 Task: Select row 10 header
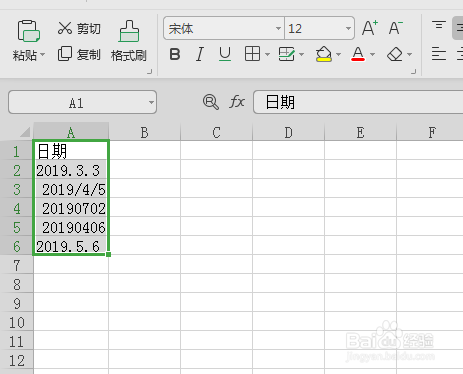click(x=17, y=322)
